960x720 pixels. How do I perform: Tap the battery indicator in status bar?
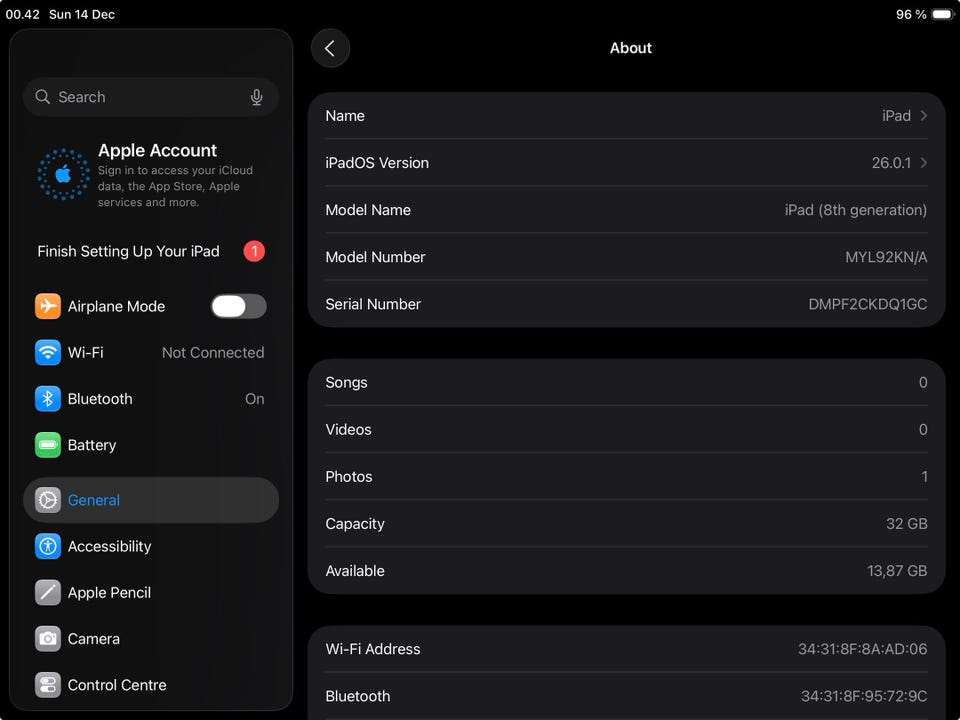pos(943,14)
